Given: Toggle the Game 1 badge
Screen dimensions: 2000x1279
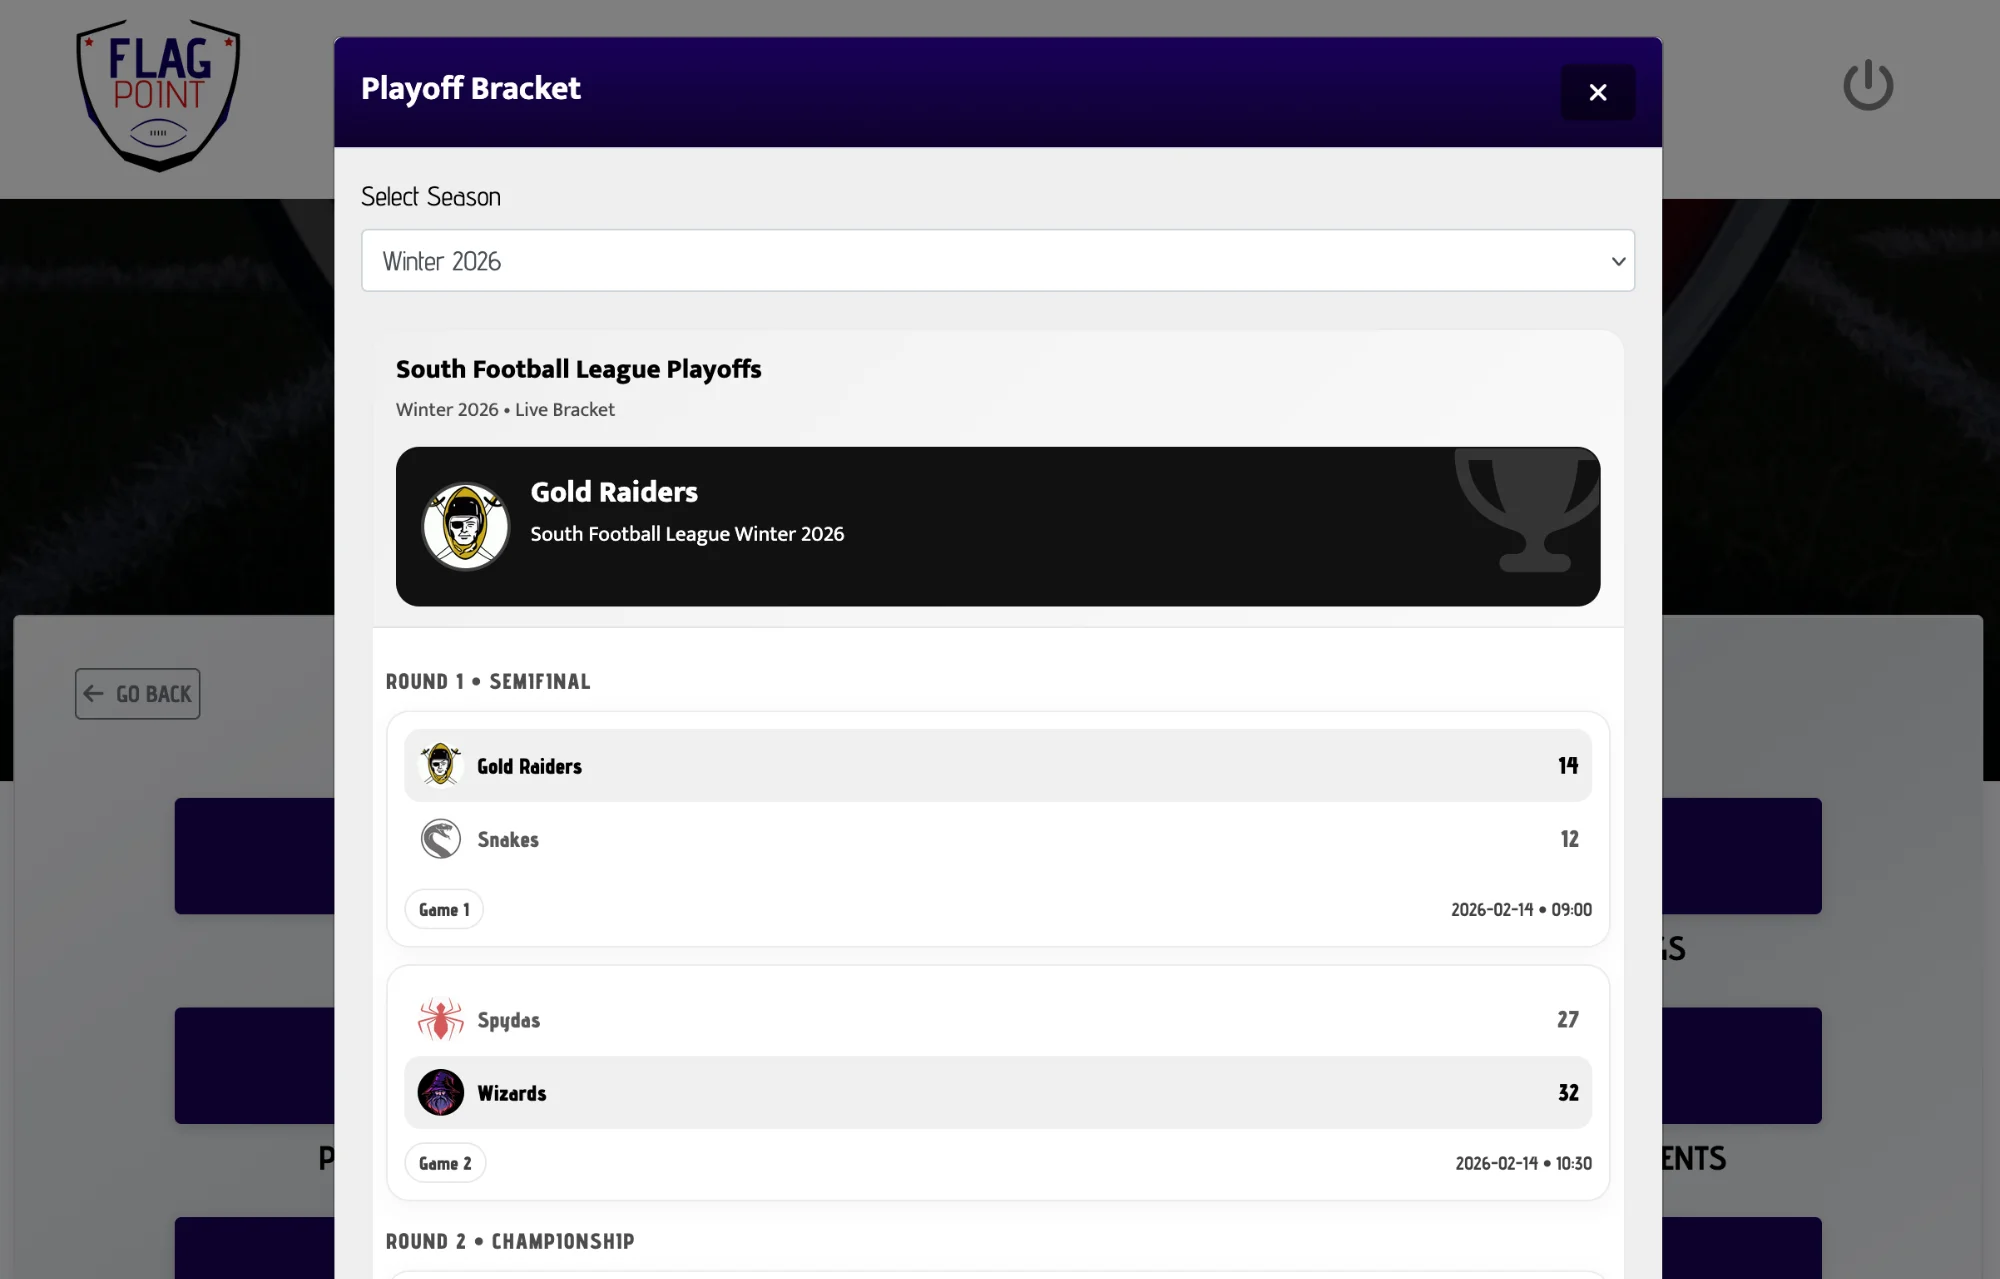Looking at the screenshot, I should pyautogui.click(x=443, y=909).
